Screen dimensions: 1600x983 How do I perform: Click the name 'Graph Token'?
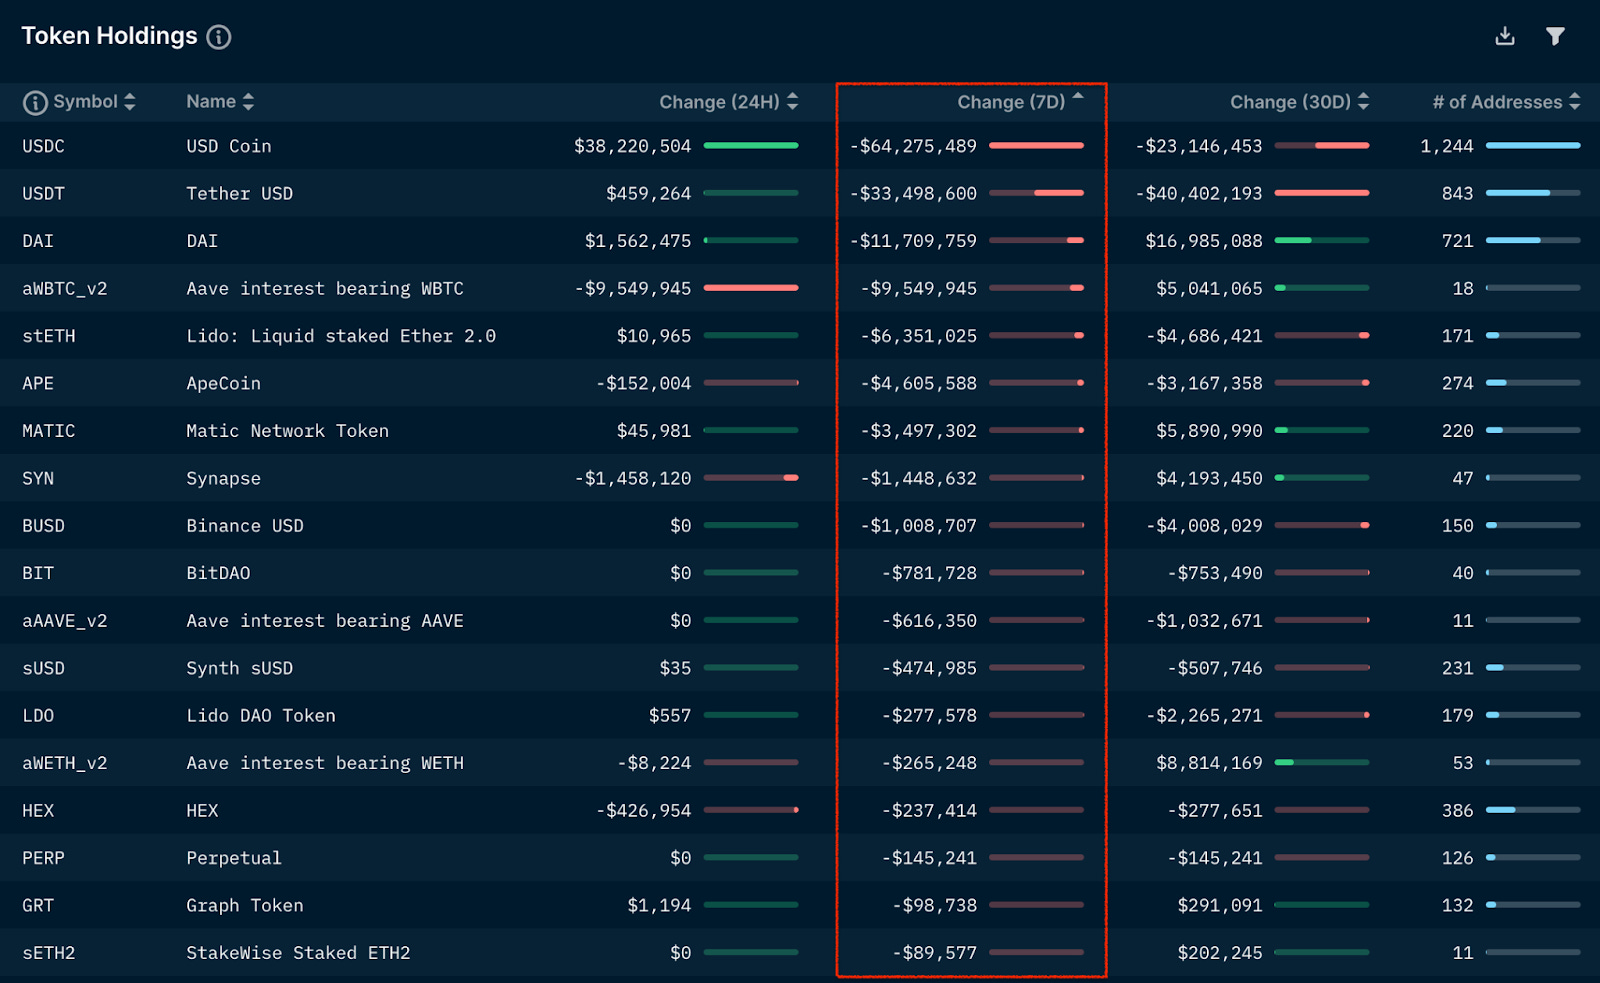pos(245,906)
